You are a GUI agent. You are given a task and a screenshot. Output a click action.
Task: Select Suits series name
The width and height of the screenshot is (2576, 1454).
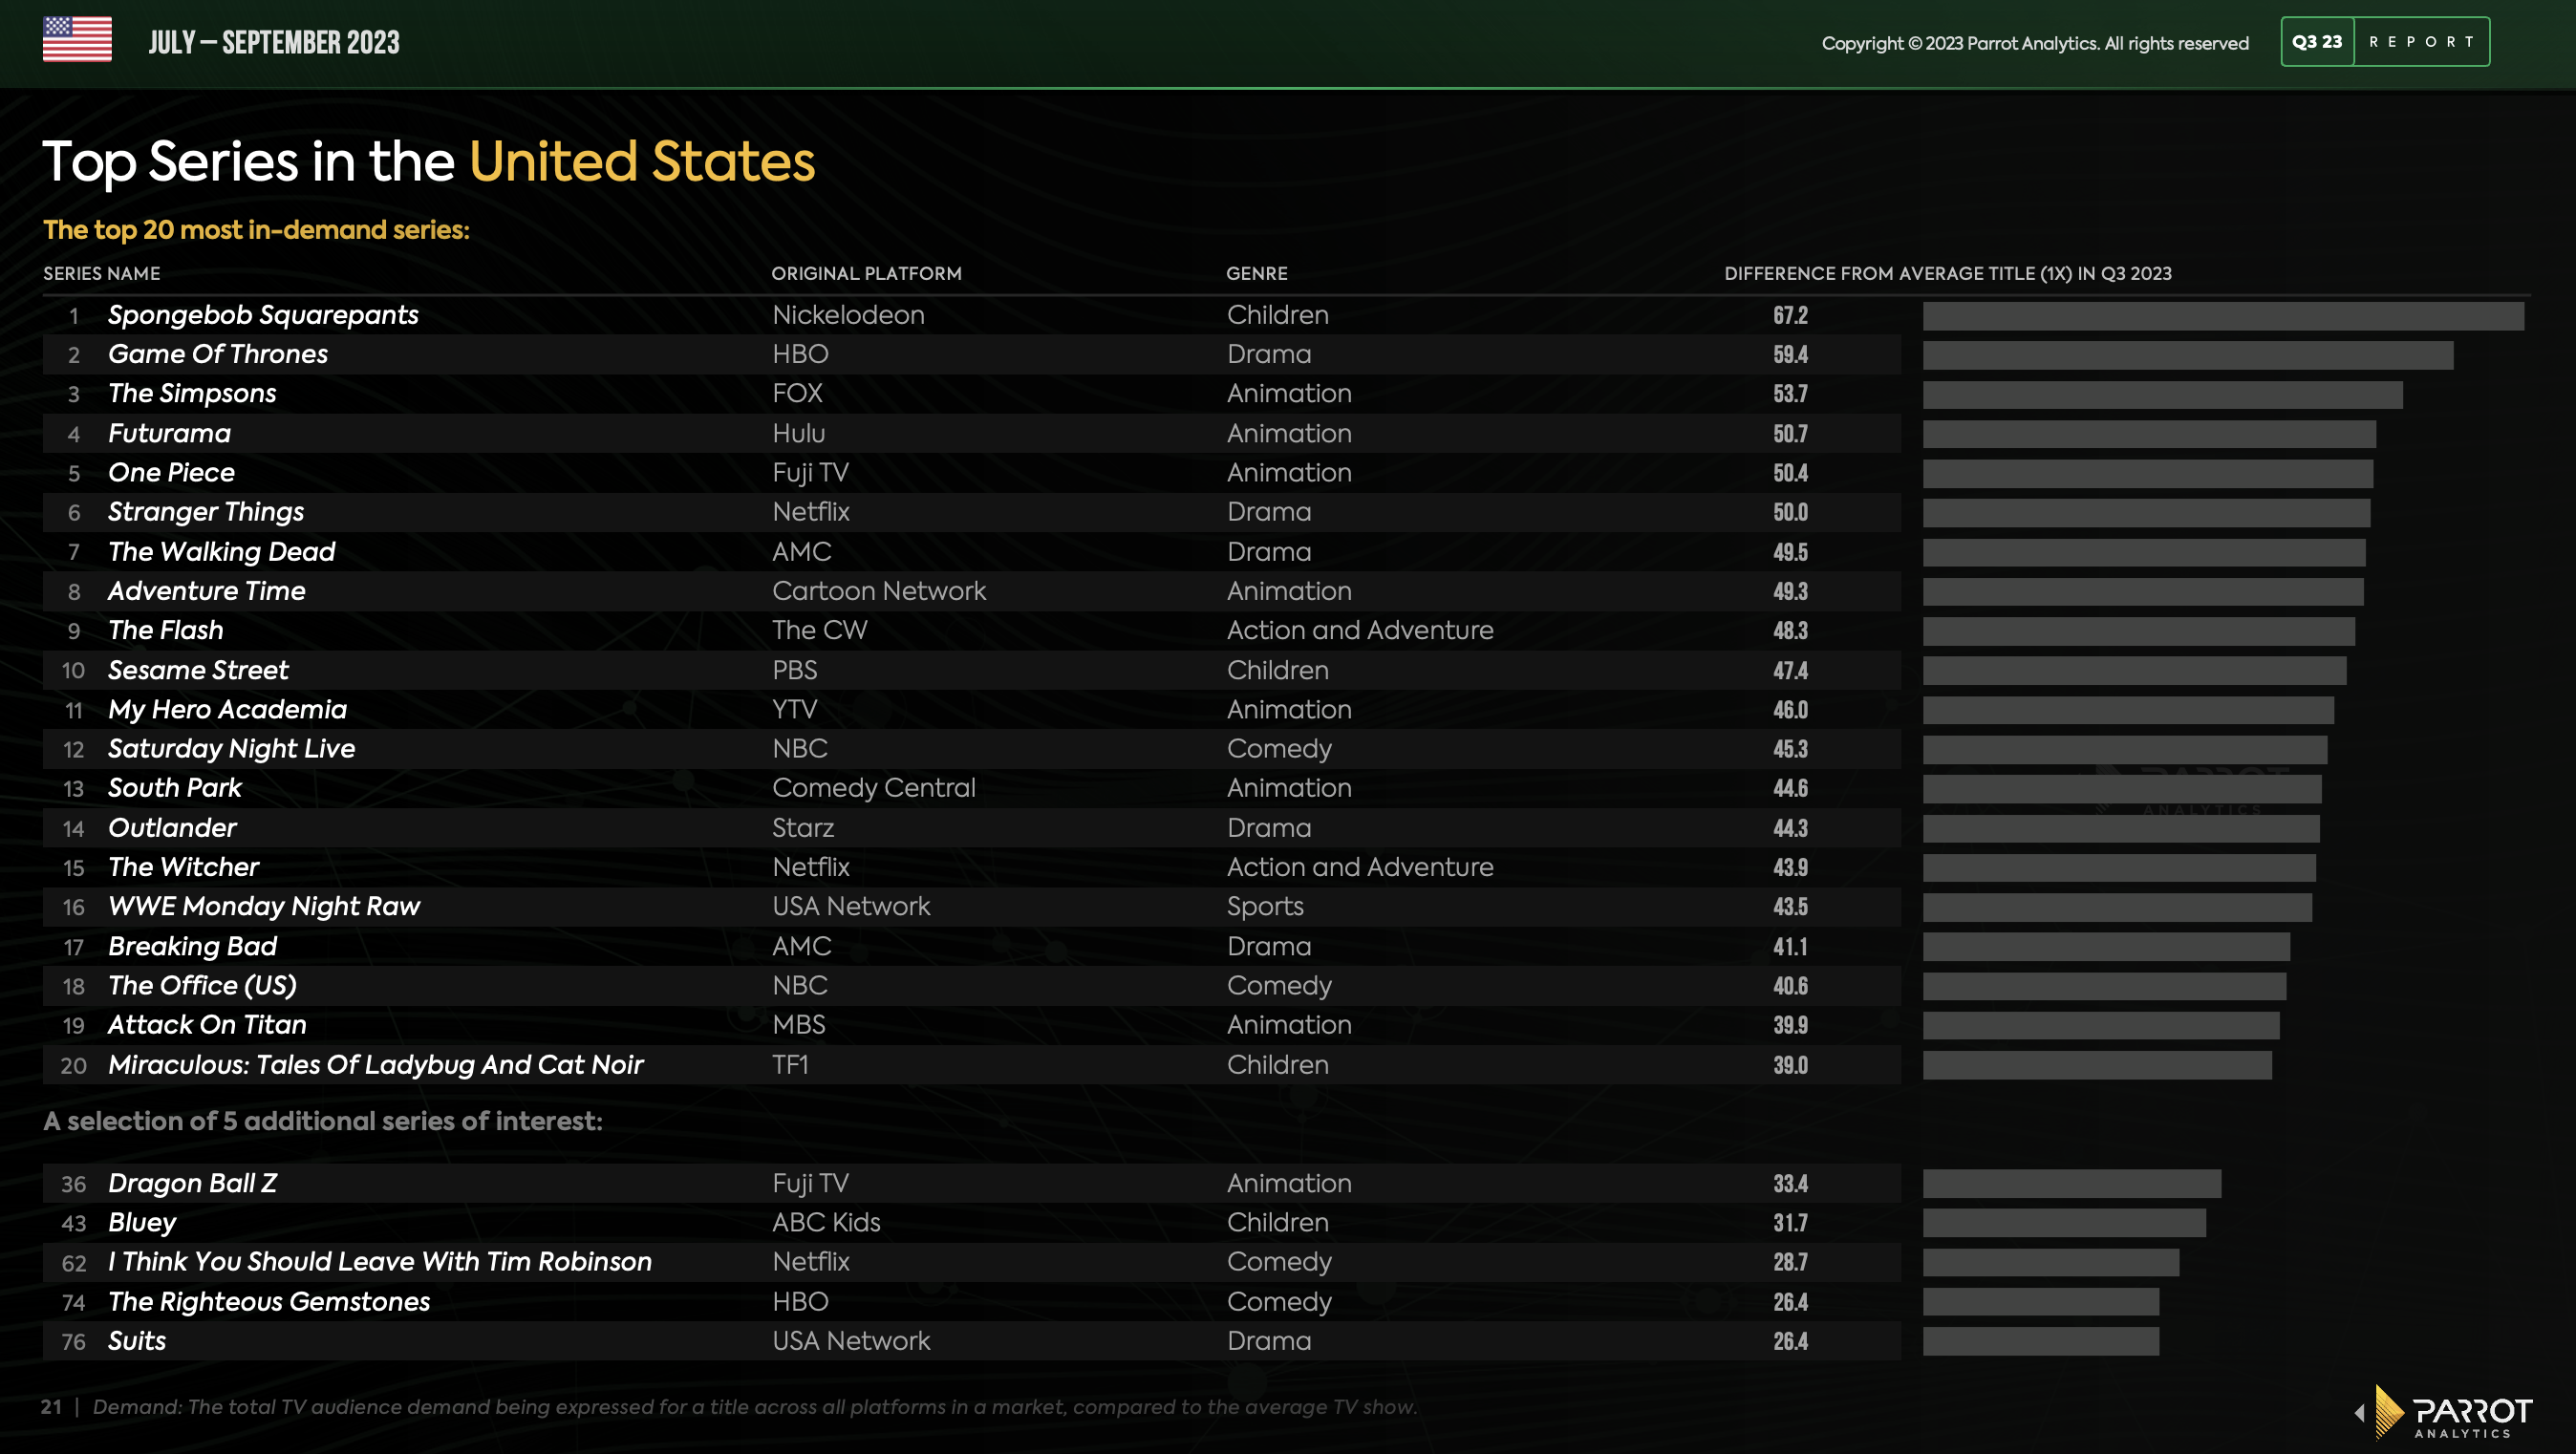coord(137,1341)
